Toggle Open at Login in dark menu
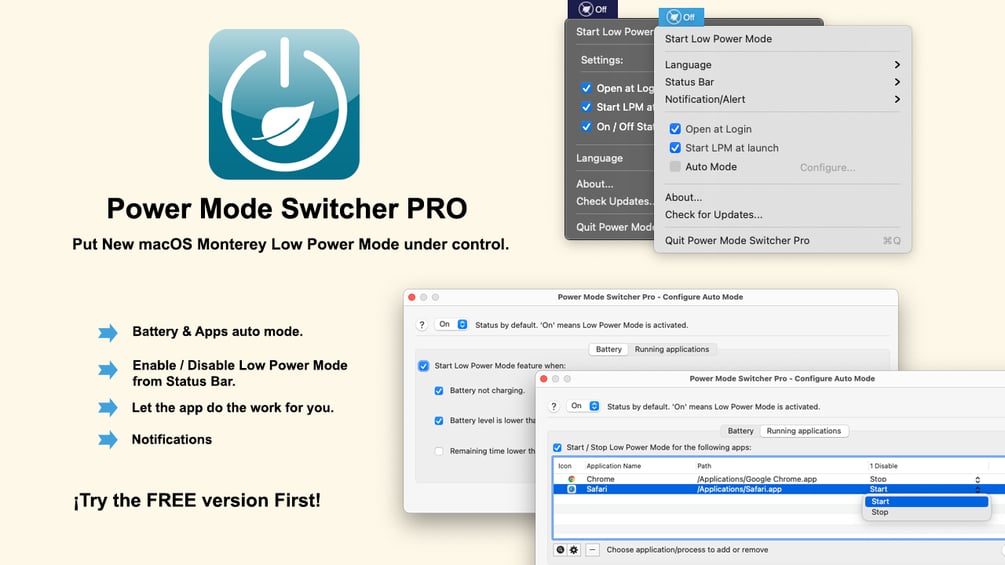The image size is (1005, 565). pos(586,88)
